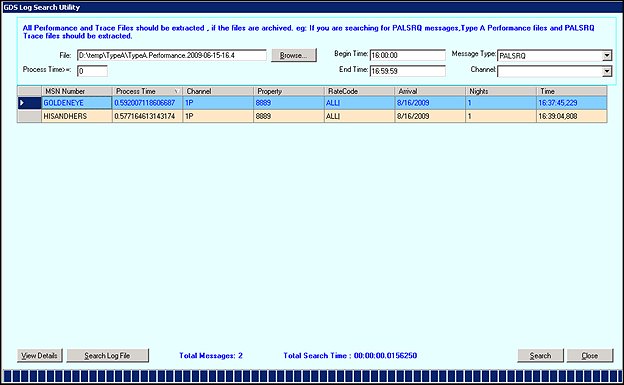Click the Nights column header
Screen dimensions: 624x385
501,91
